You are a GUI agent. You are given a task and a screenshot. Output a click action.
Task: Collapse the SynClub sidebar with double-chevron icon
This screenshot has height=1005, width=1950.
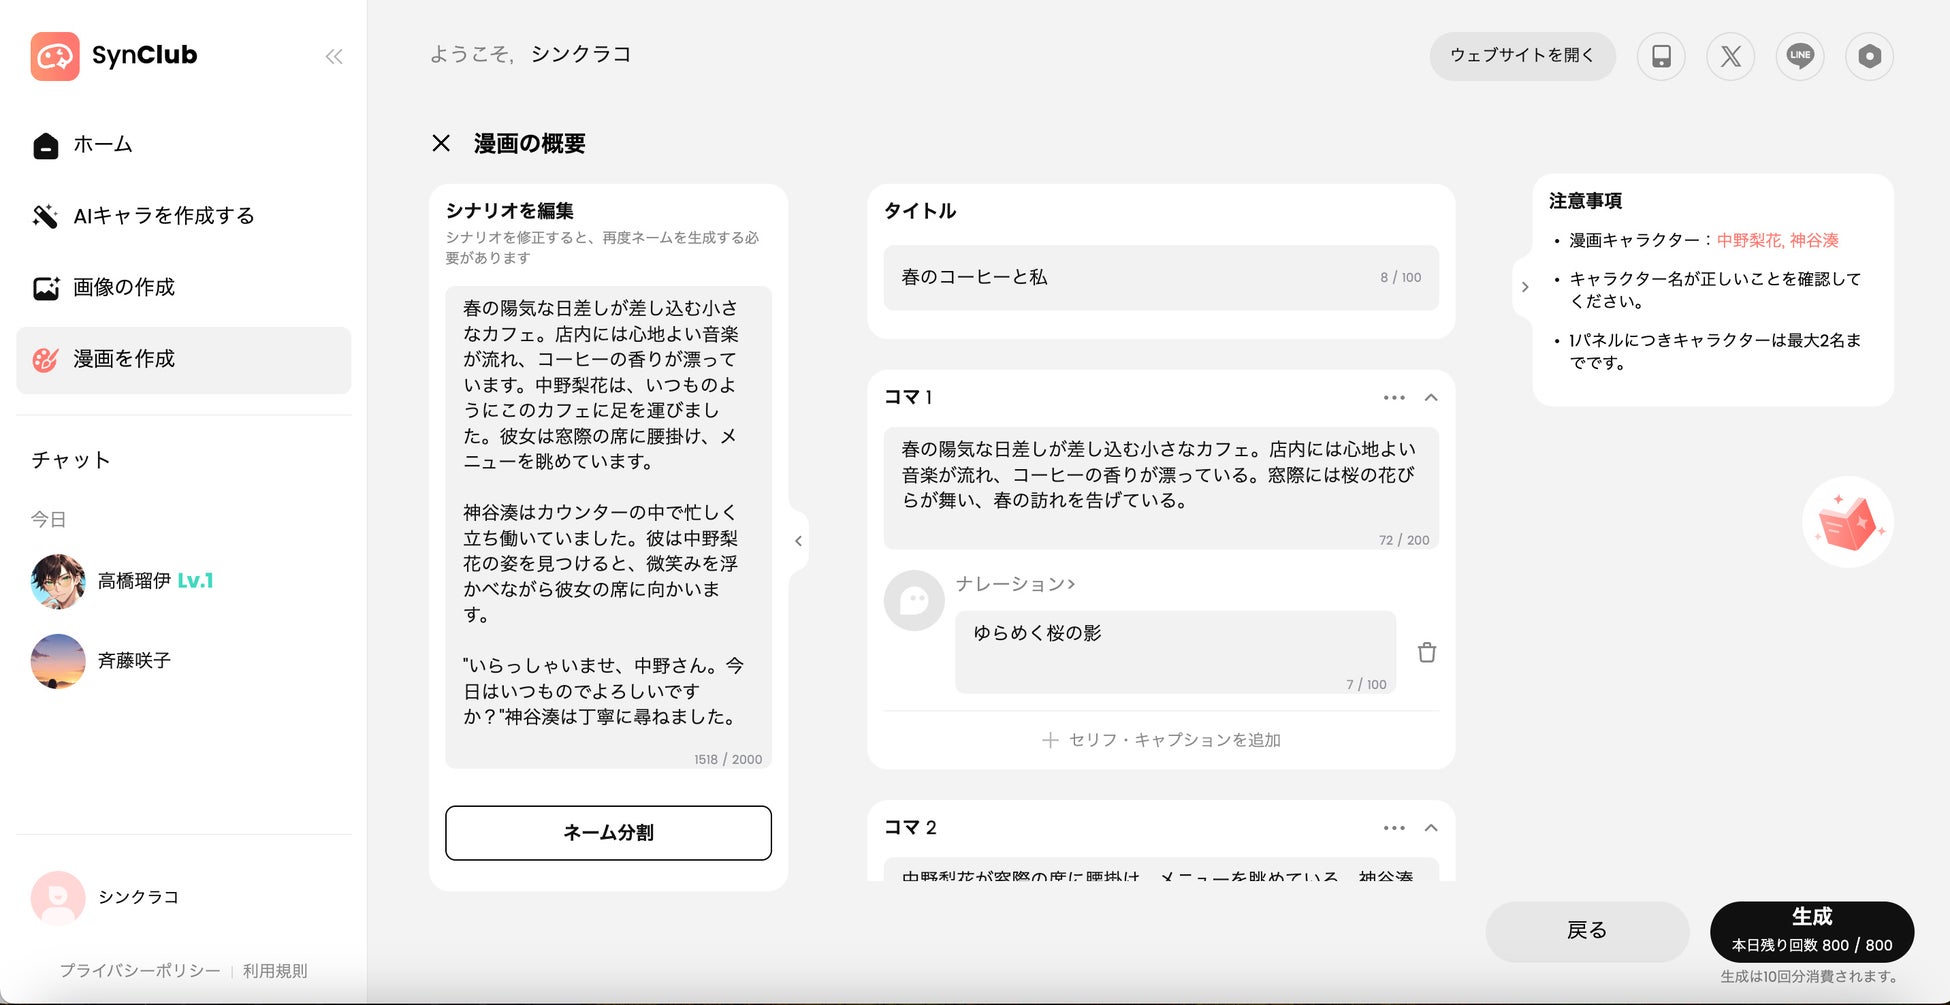pos(334,57)
